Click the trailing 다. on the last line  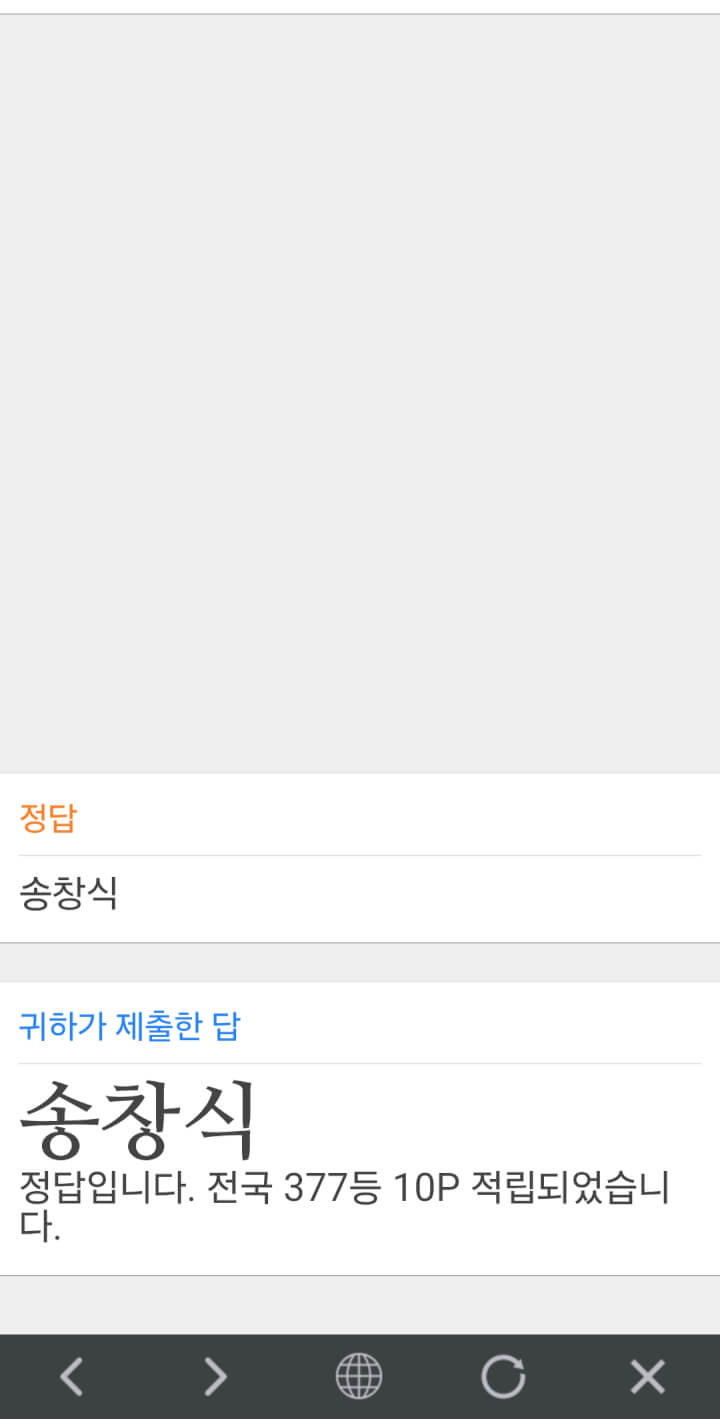[40, 1227]
